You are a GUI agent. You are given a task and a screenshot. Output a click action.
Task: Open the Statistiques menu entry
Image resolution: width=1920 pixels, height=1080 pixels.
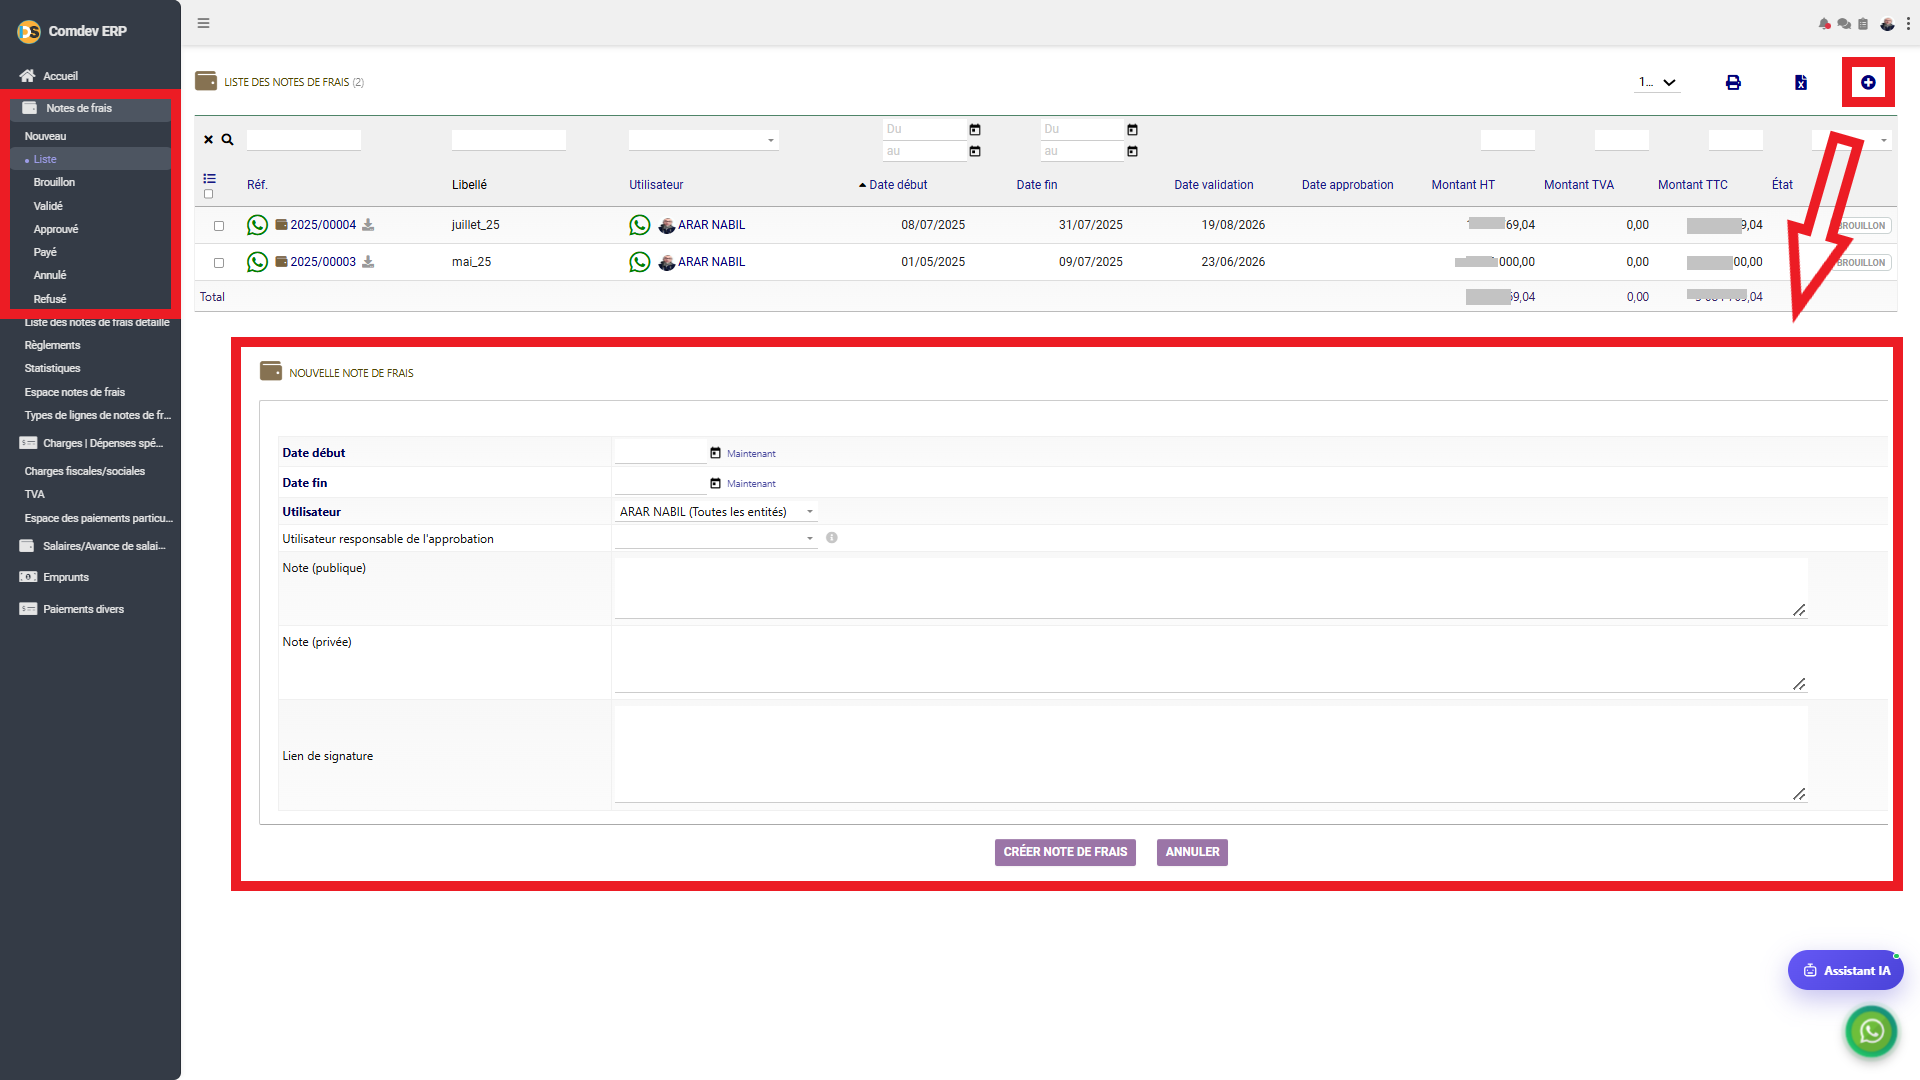(x=52, y=368)
